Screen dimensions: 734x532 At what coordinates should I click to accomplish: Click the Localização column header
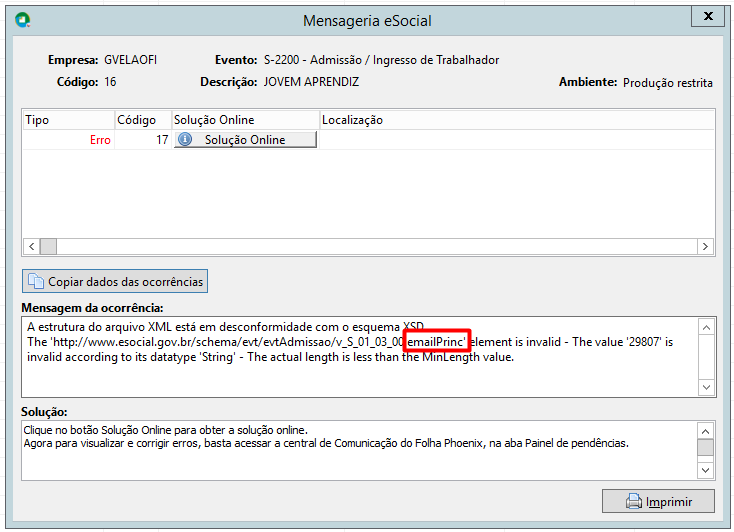[x=517, y=120]
